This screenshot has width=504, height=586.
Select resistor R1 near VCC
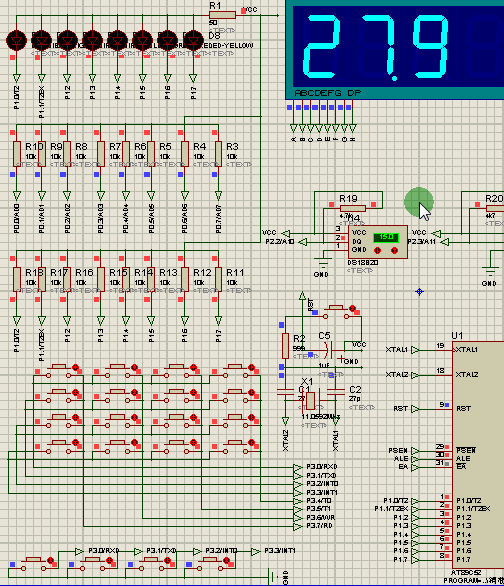coord(222,15)
